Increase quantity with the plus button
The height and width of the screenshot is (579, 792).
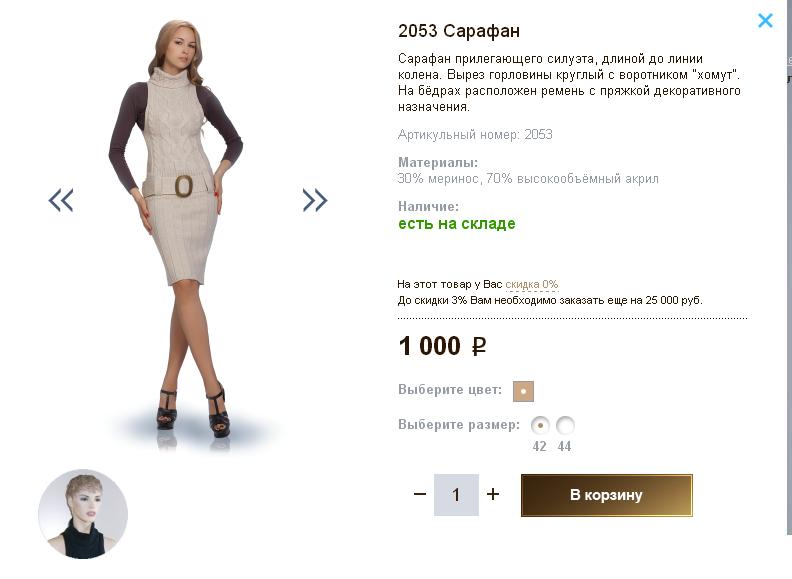point(493,494)
